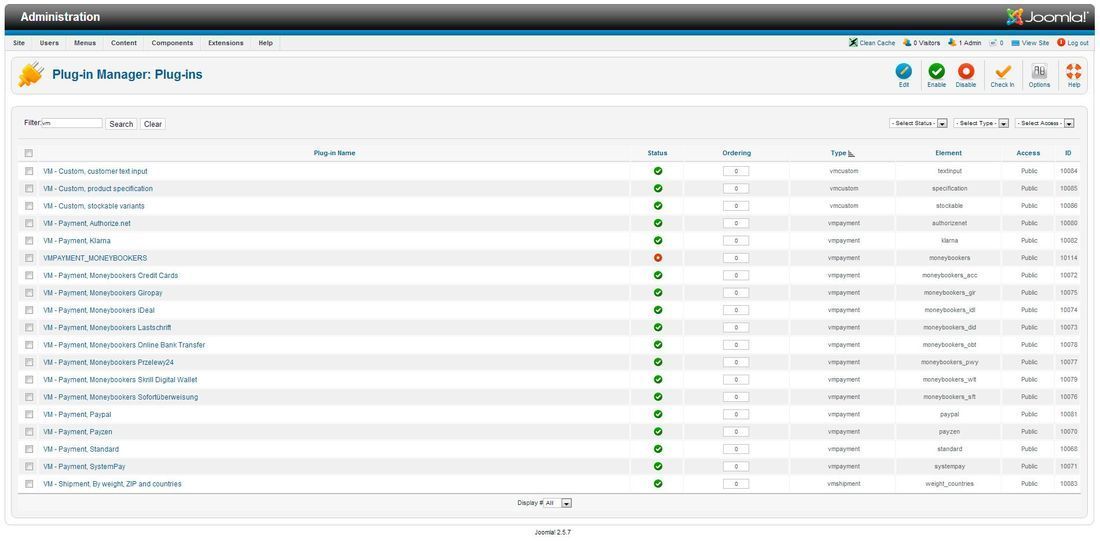Check the box for VM - Shipment, By weight
Screen dimensions: 1100x542
(29, 484)
